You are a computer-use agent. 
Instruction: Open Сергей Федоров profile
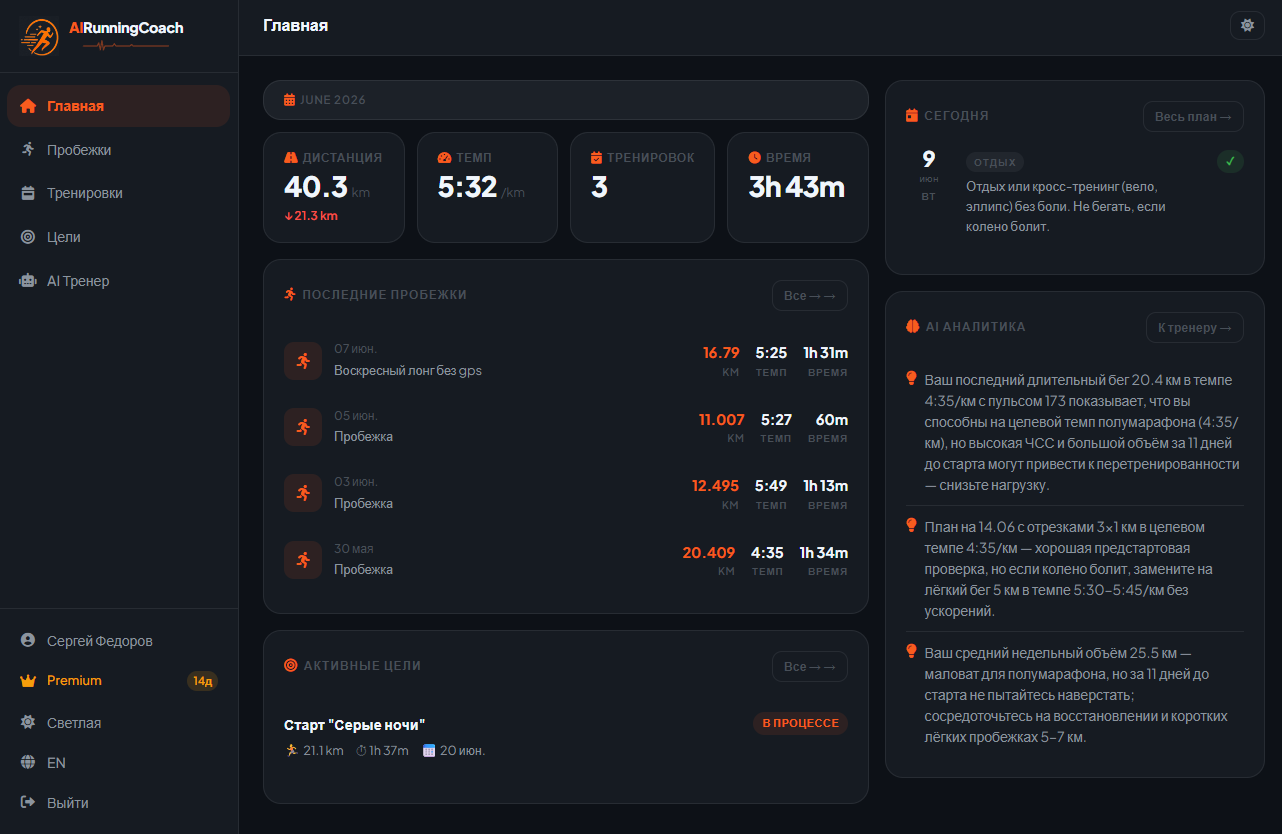[118, 640]
